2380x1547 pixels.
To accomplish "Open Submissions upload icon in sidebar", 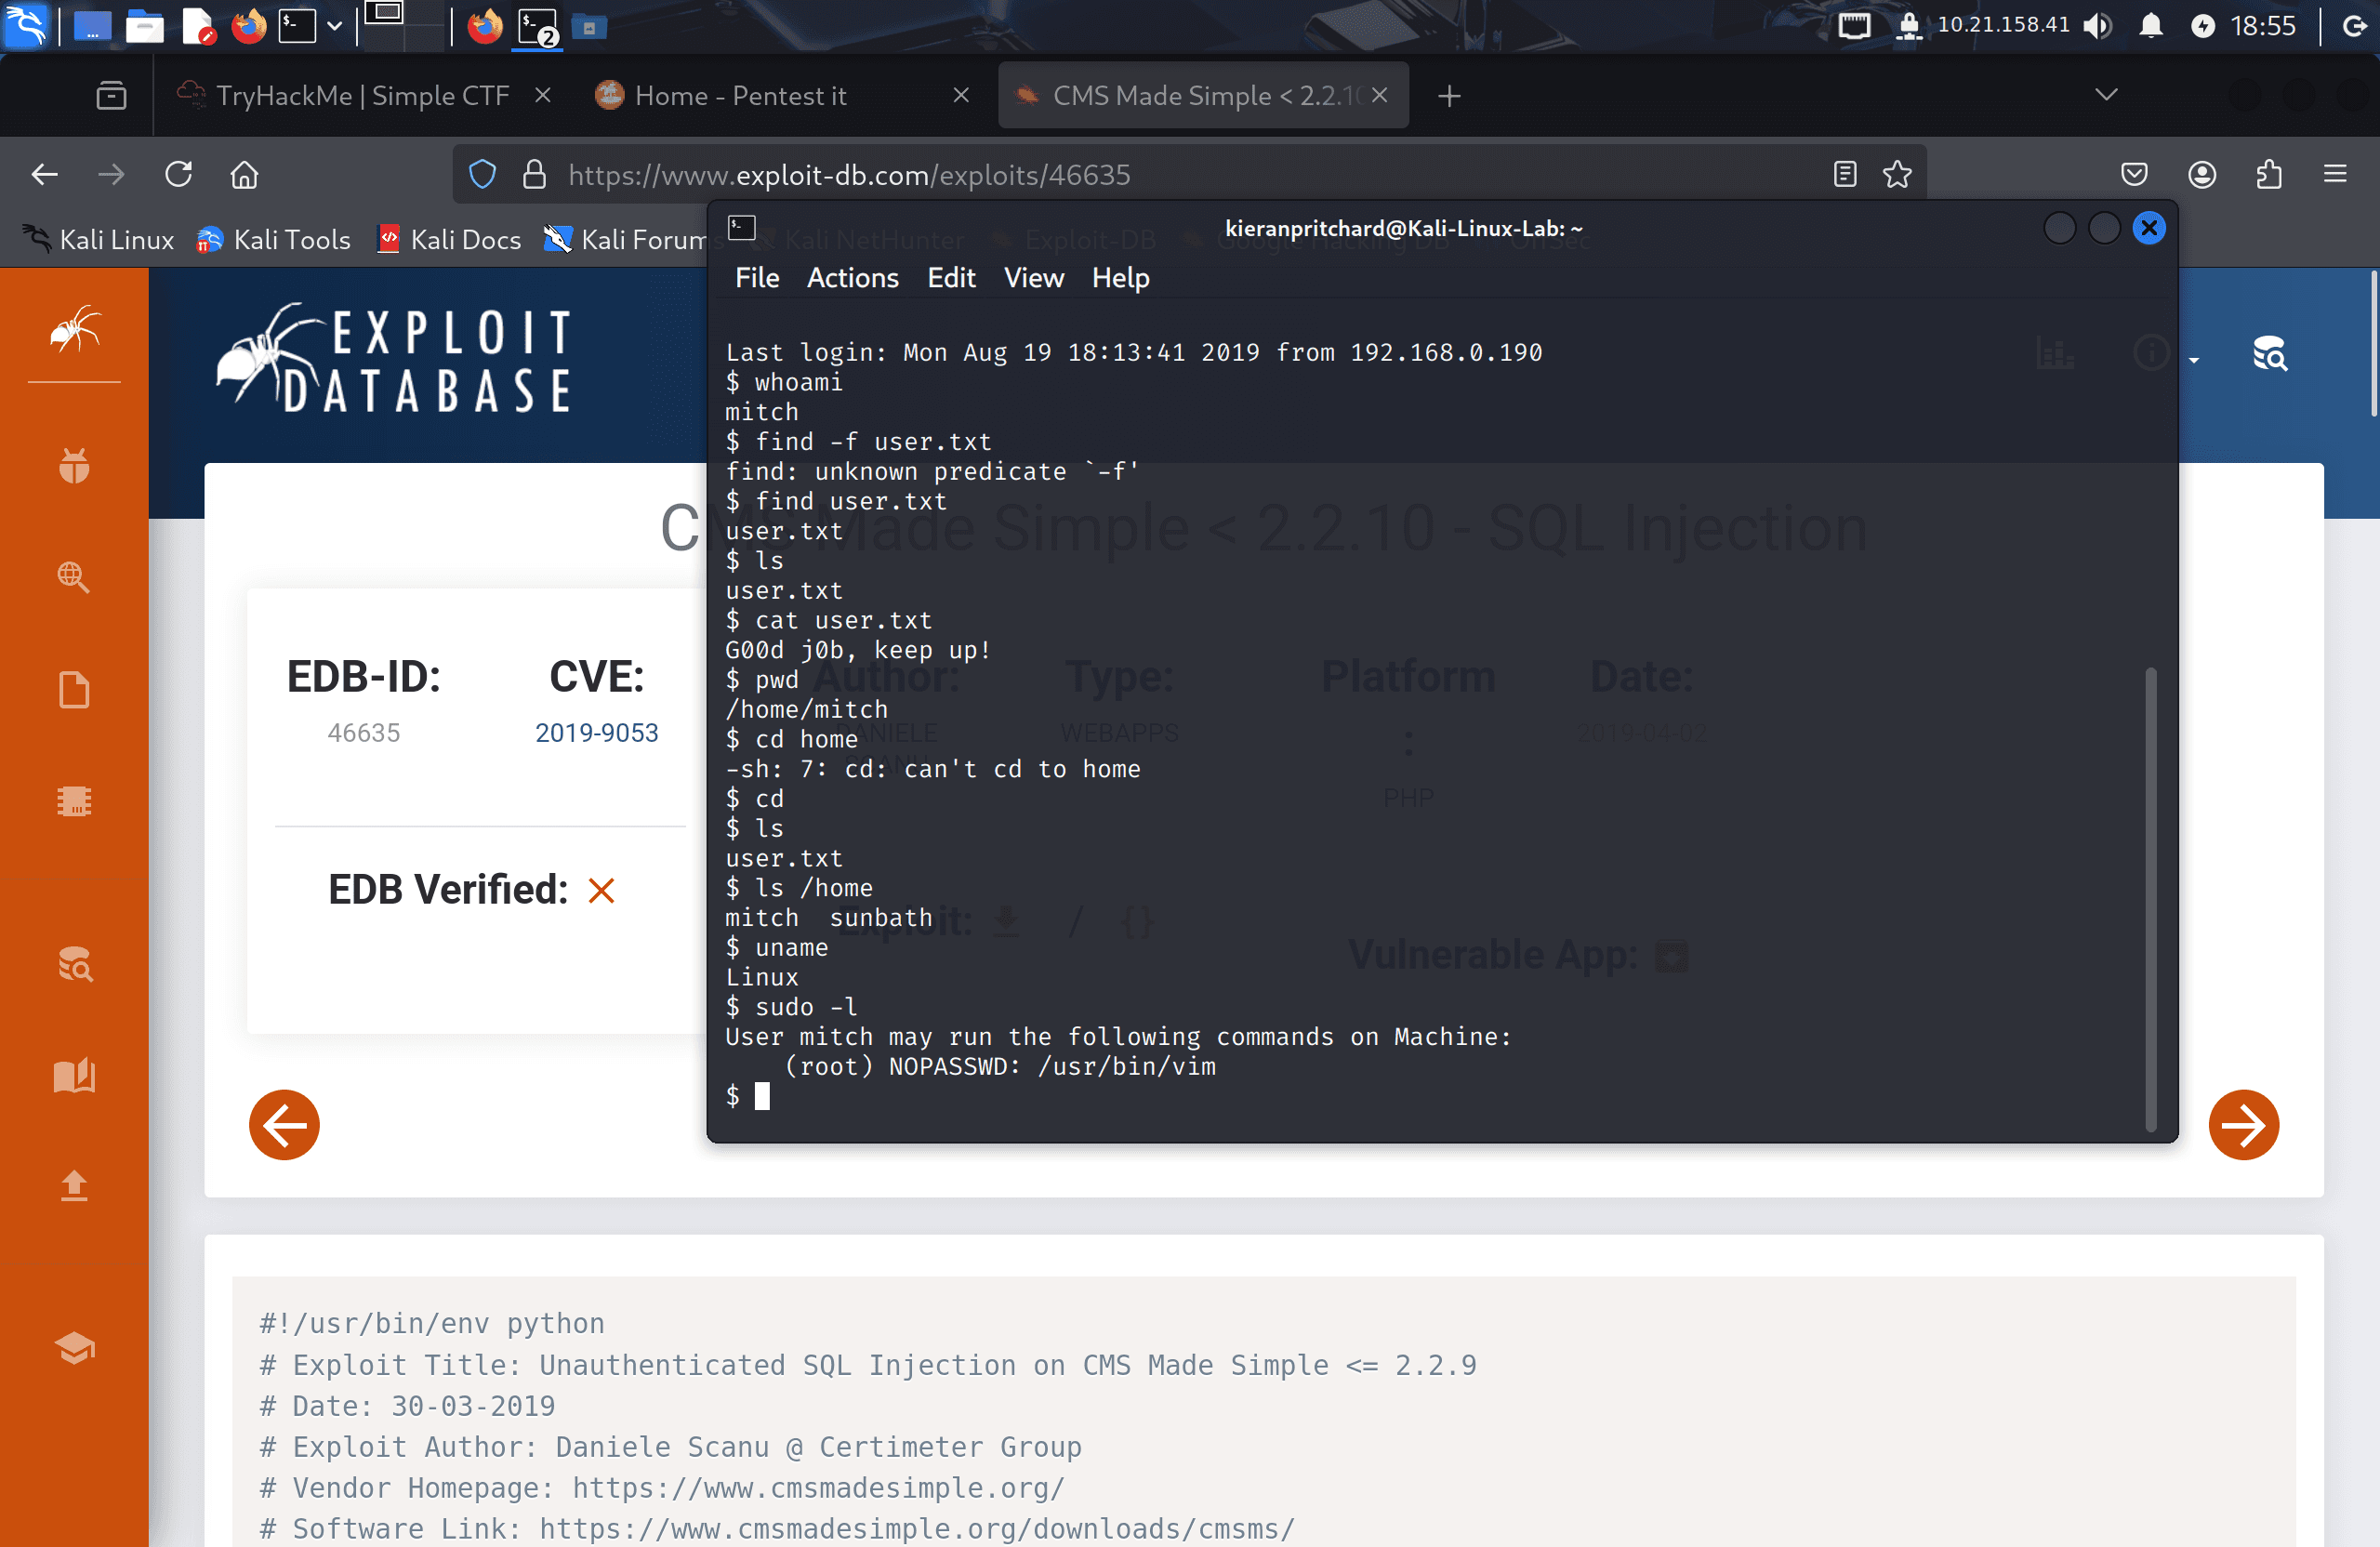I will (x=74, y=1185).
